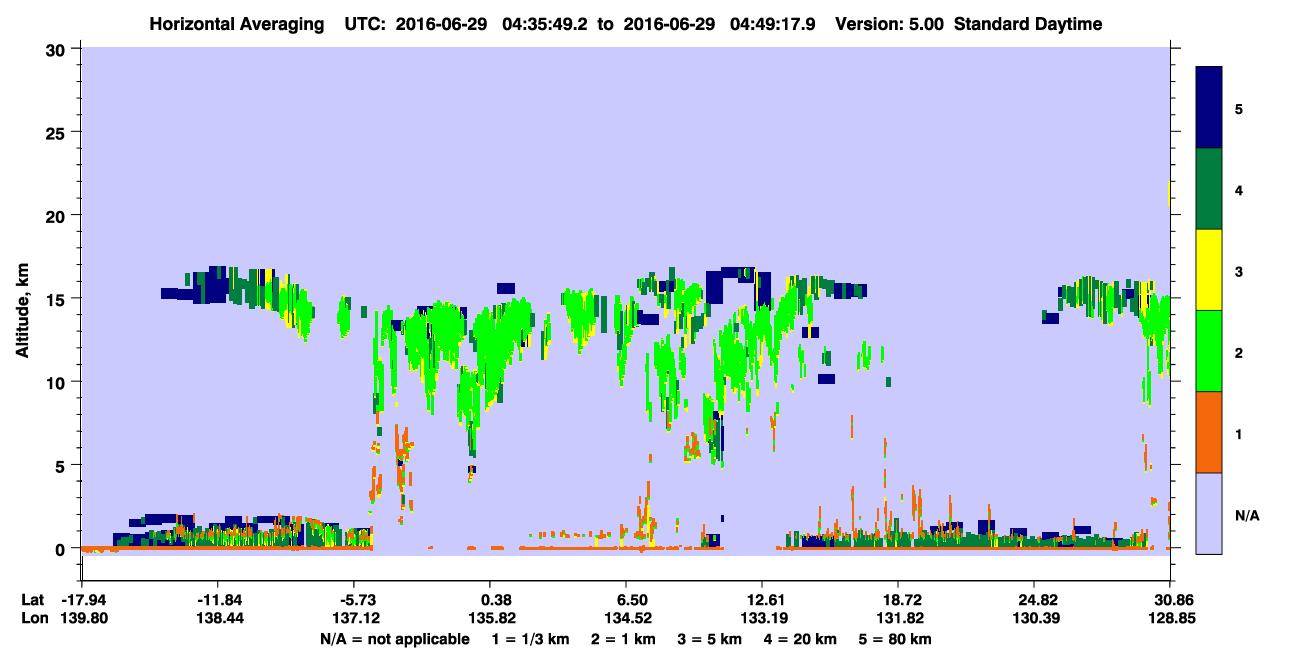The image size is (1300, 667).
Task: Click the longitude value 138.44
Action: 219,618
